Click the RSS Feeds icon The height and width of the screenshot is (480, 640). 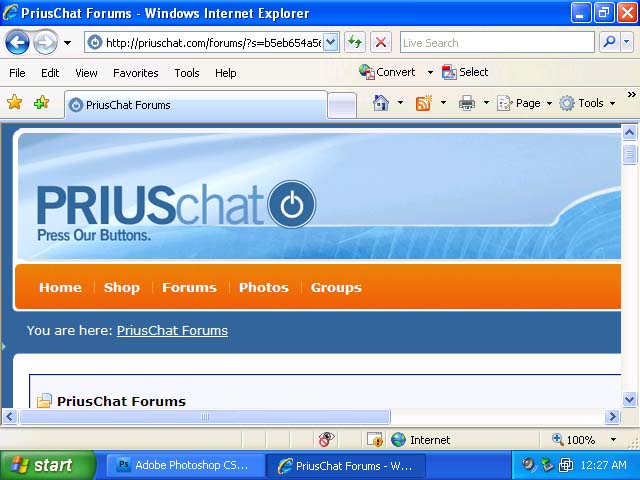pyautogui.click(x=424, y=103)
